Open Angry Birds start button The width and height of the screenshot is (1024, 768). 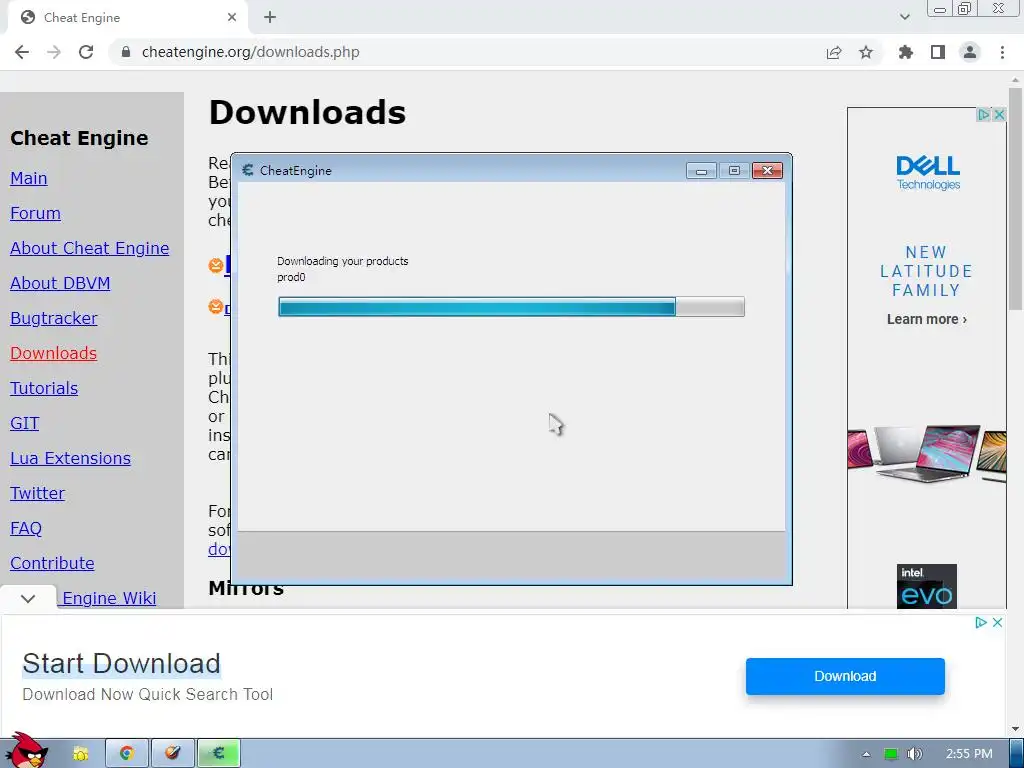tap(25, 751)
